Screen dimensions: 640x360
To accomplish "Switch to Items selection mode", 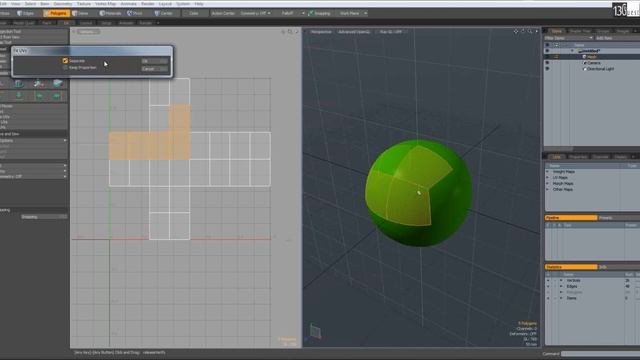I will 81,13.
